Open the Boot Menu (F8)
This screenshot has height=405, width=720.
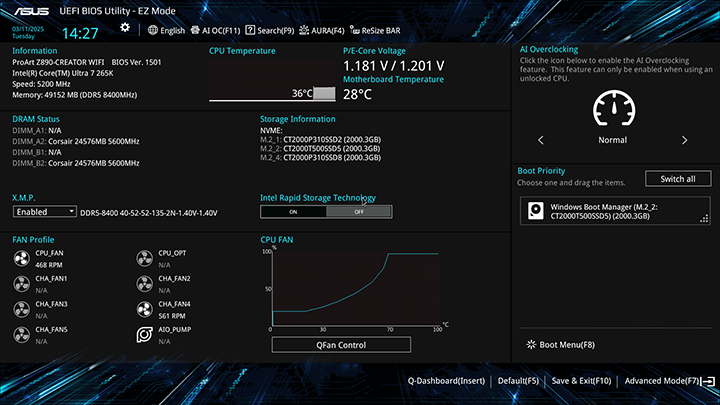[560, 345]
